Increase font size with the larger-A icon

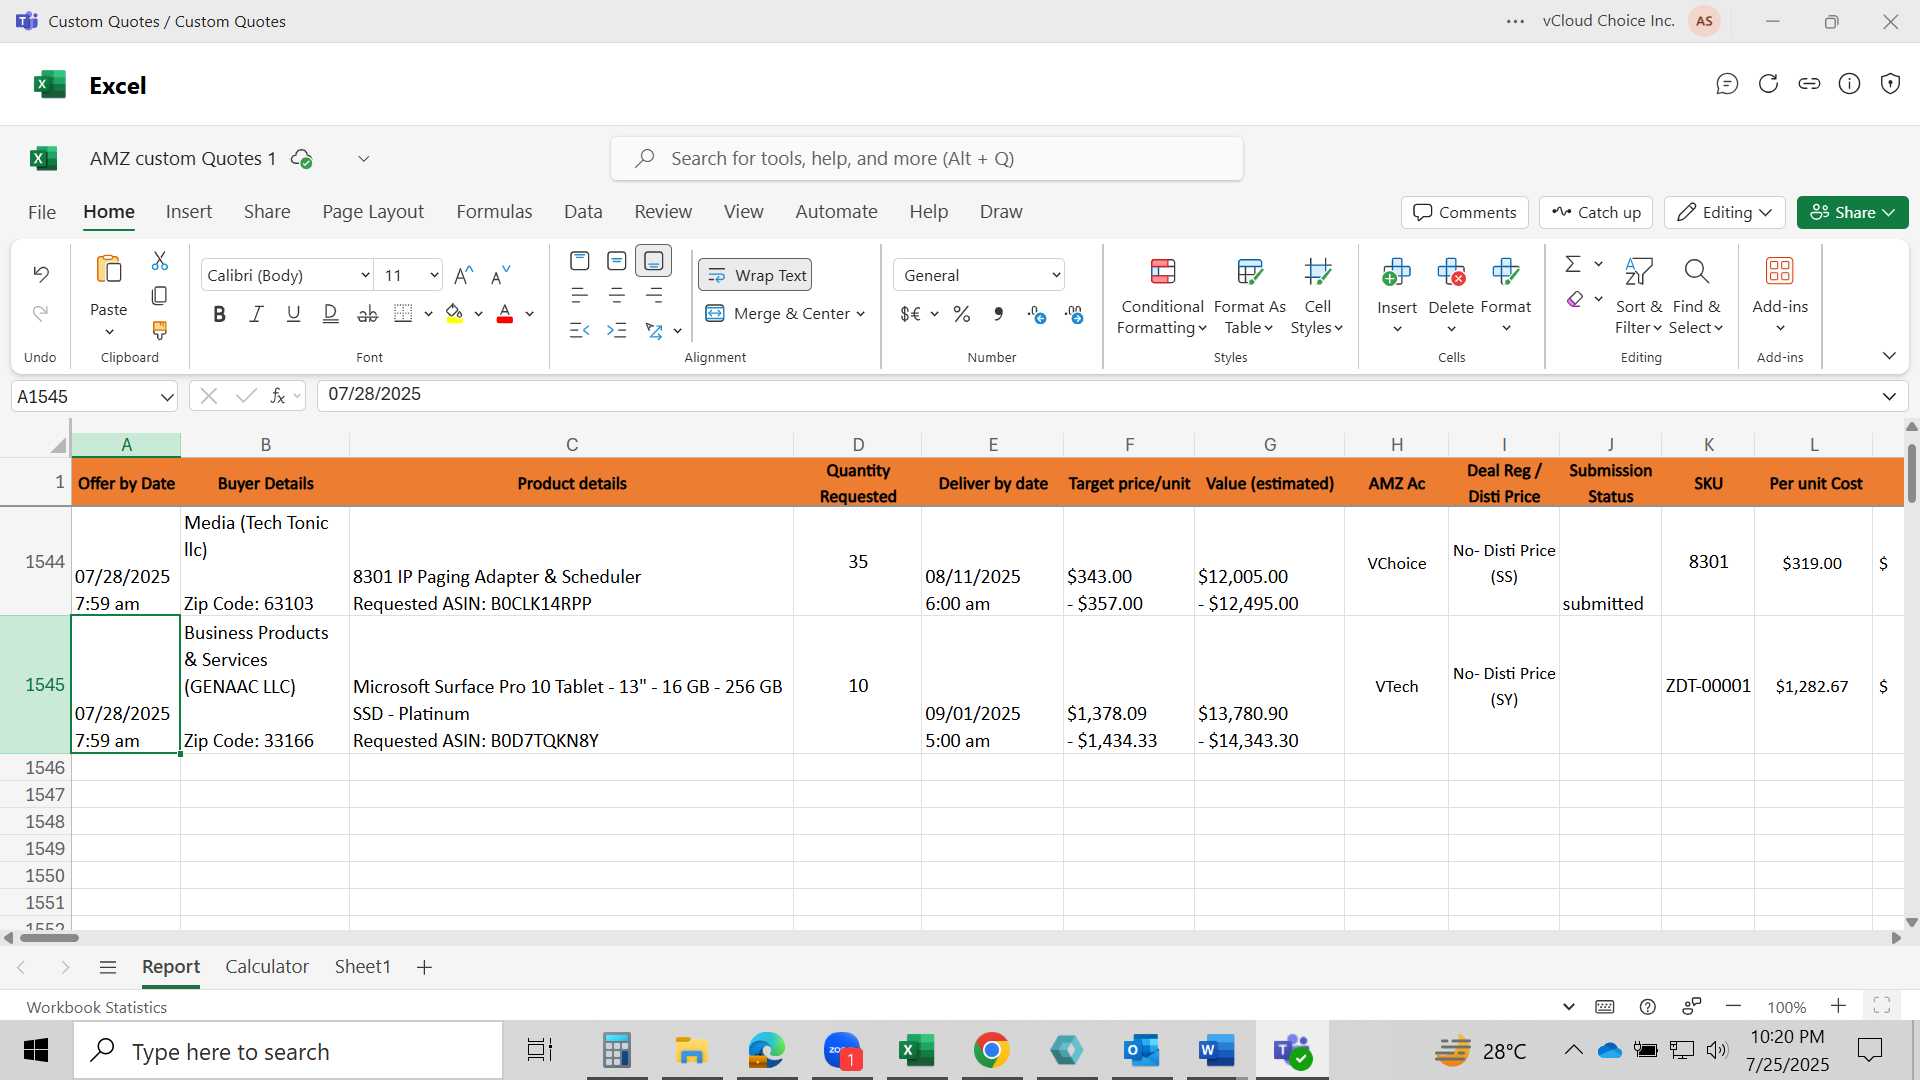point(463,275)
